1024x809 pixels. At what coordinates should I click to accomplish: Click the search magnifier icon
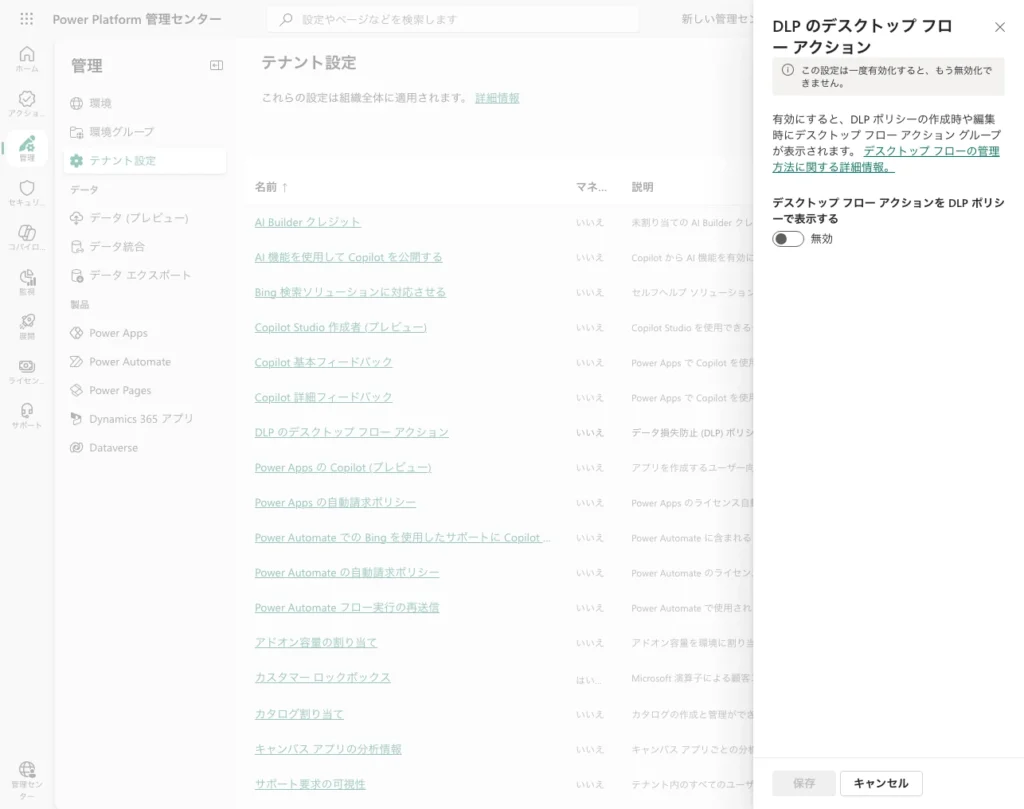(286, 20)
